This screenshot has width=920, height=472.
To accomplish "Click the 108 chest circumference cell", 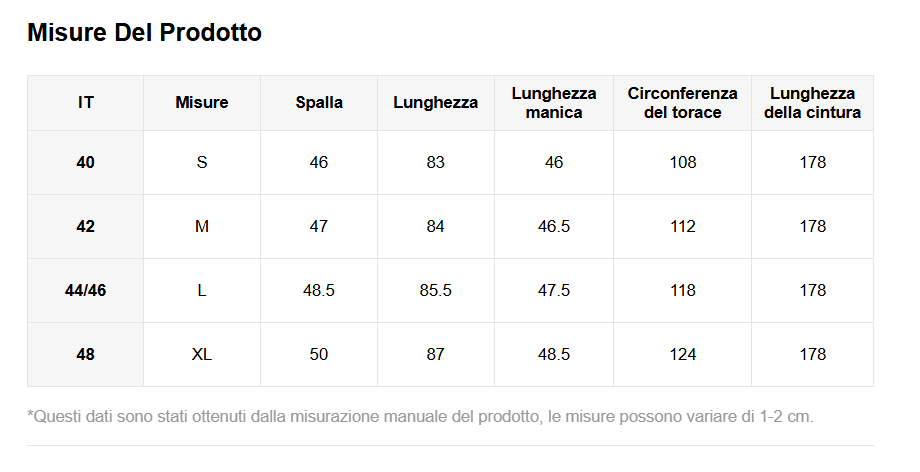I will pyautogui.click(x=683, y=162).
